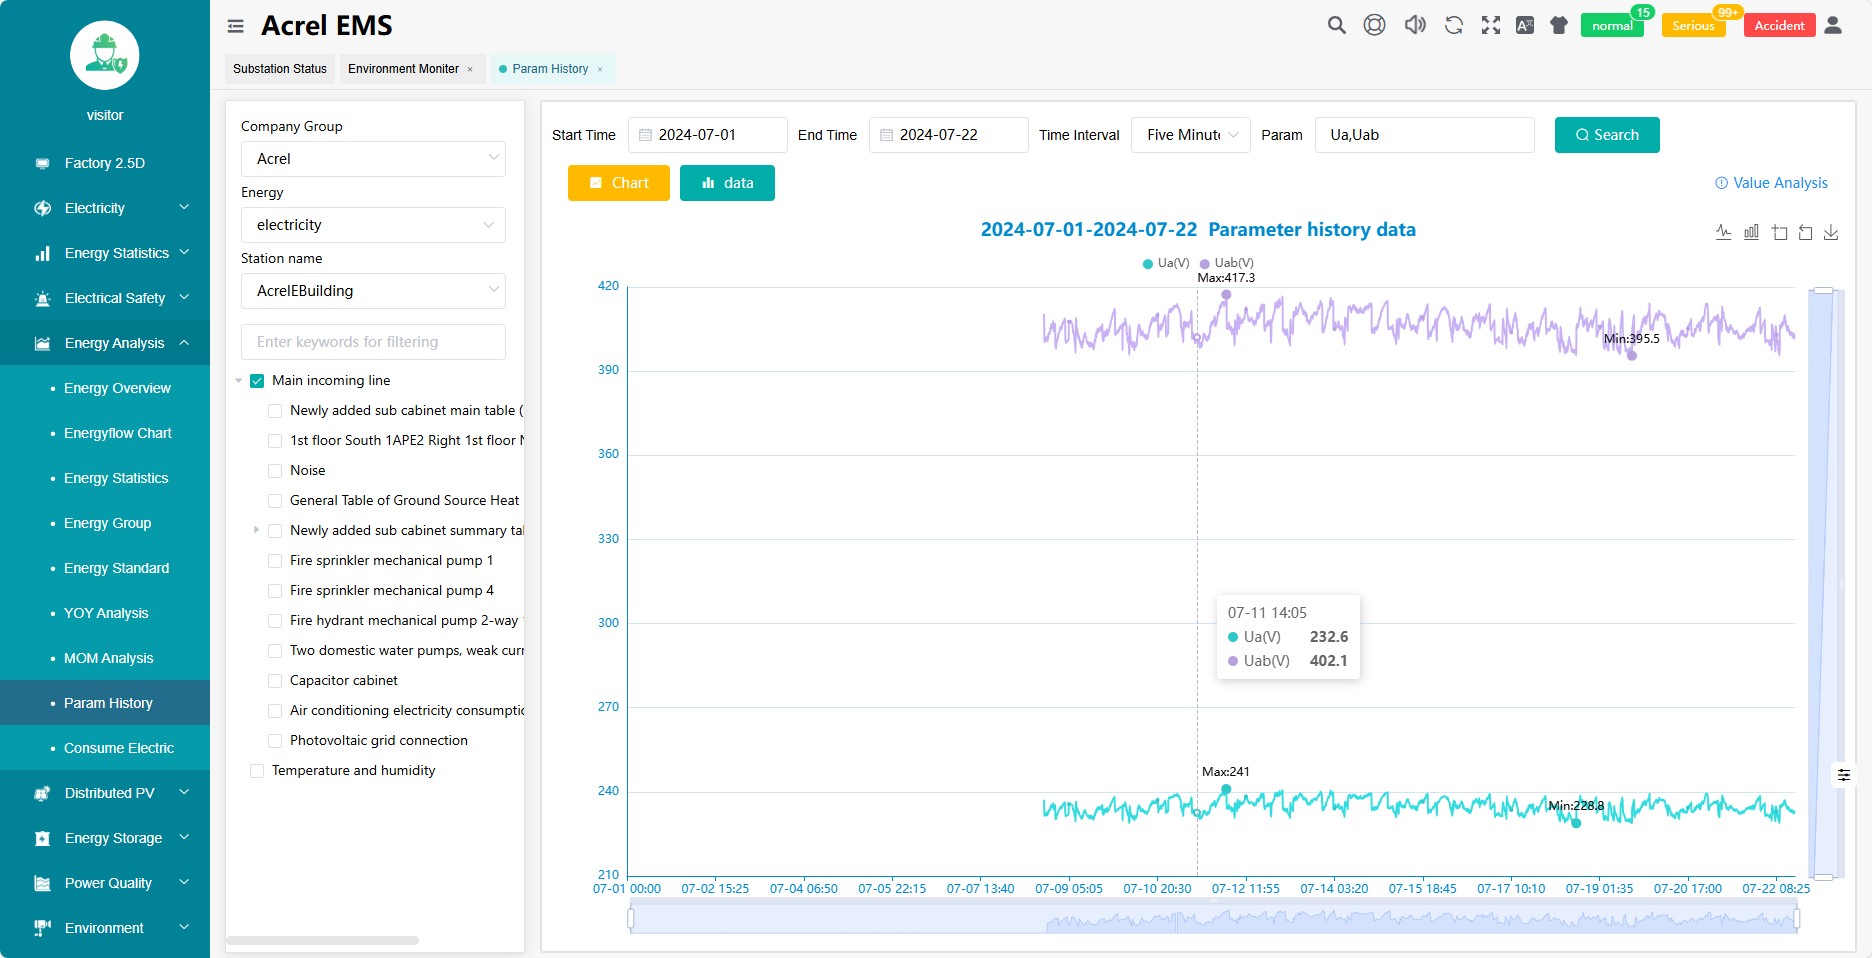Image resolution: width=1872 pixels, height=958 pixels.
Task: Switch to the Environment Moniter tab
Action: [x=403, y=69]
